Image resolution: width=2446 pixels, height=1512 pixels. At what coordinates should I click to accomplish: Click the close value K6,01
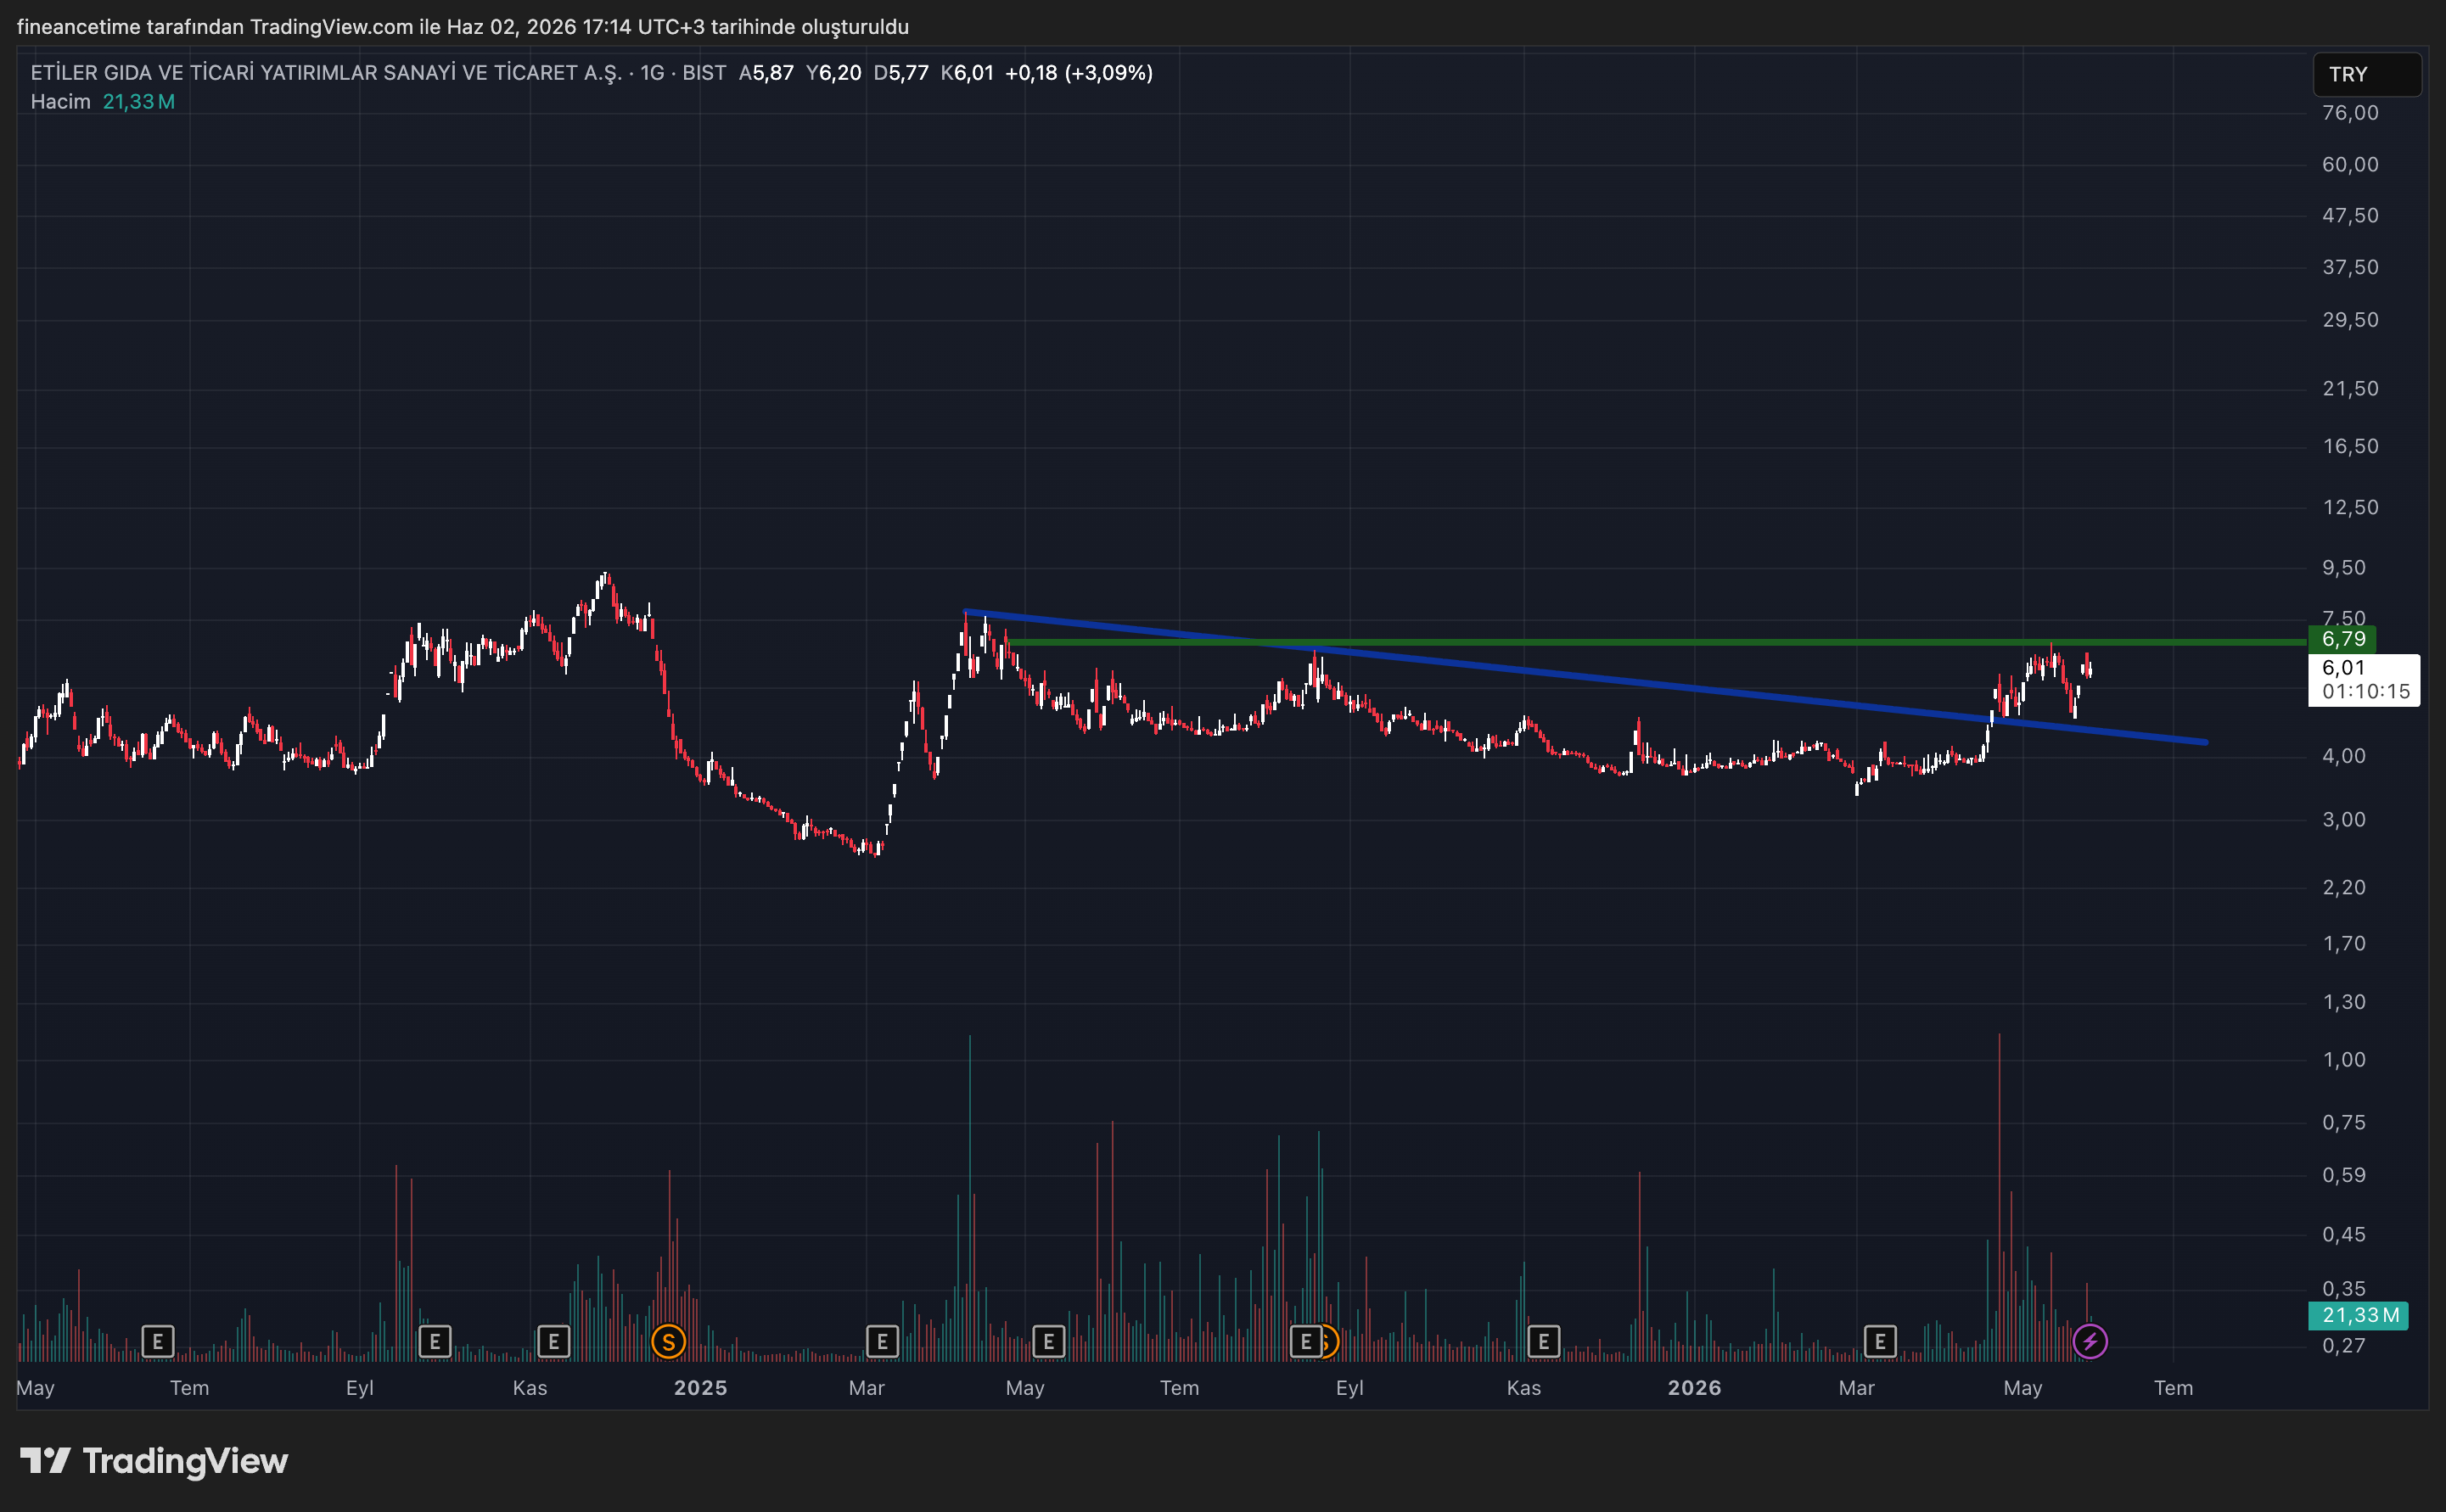967,73
